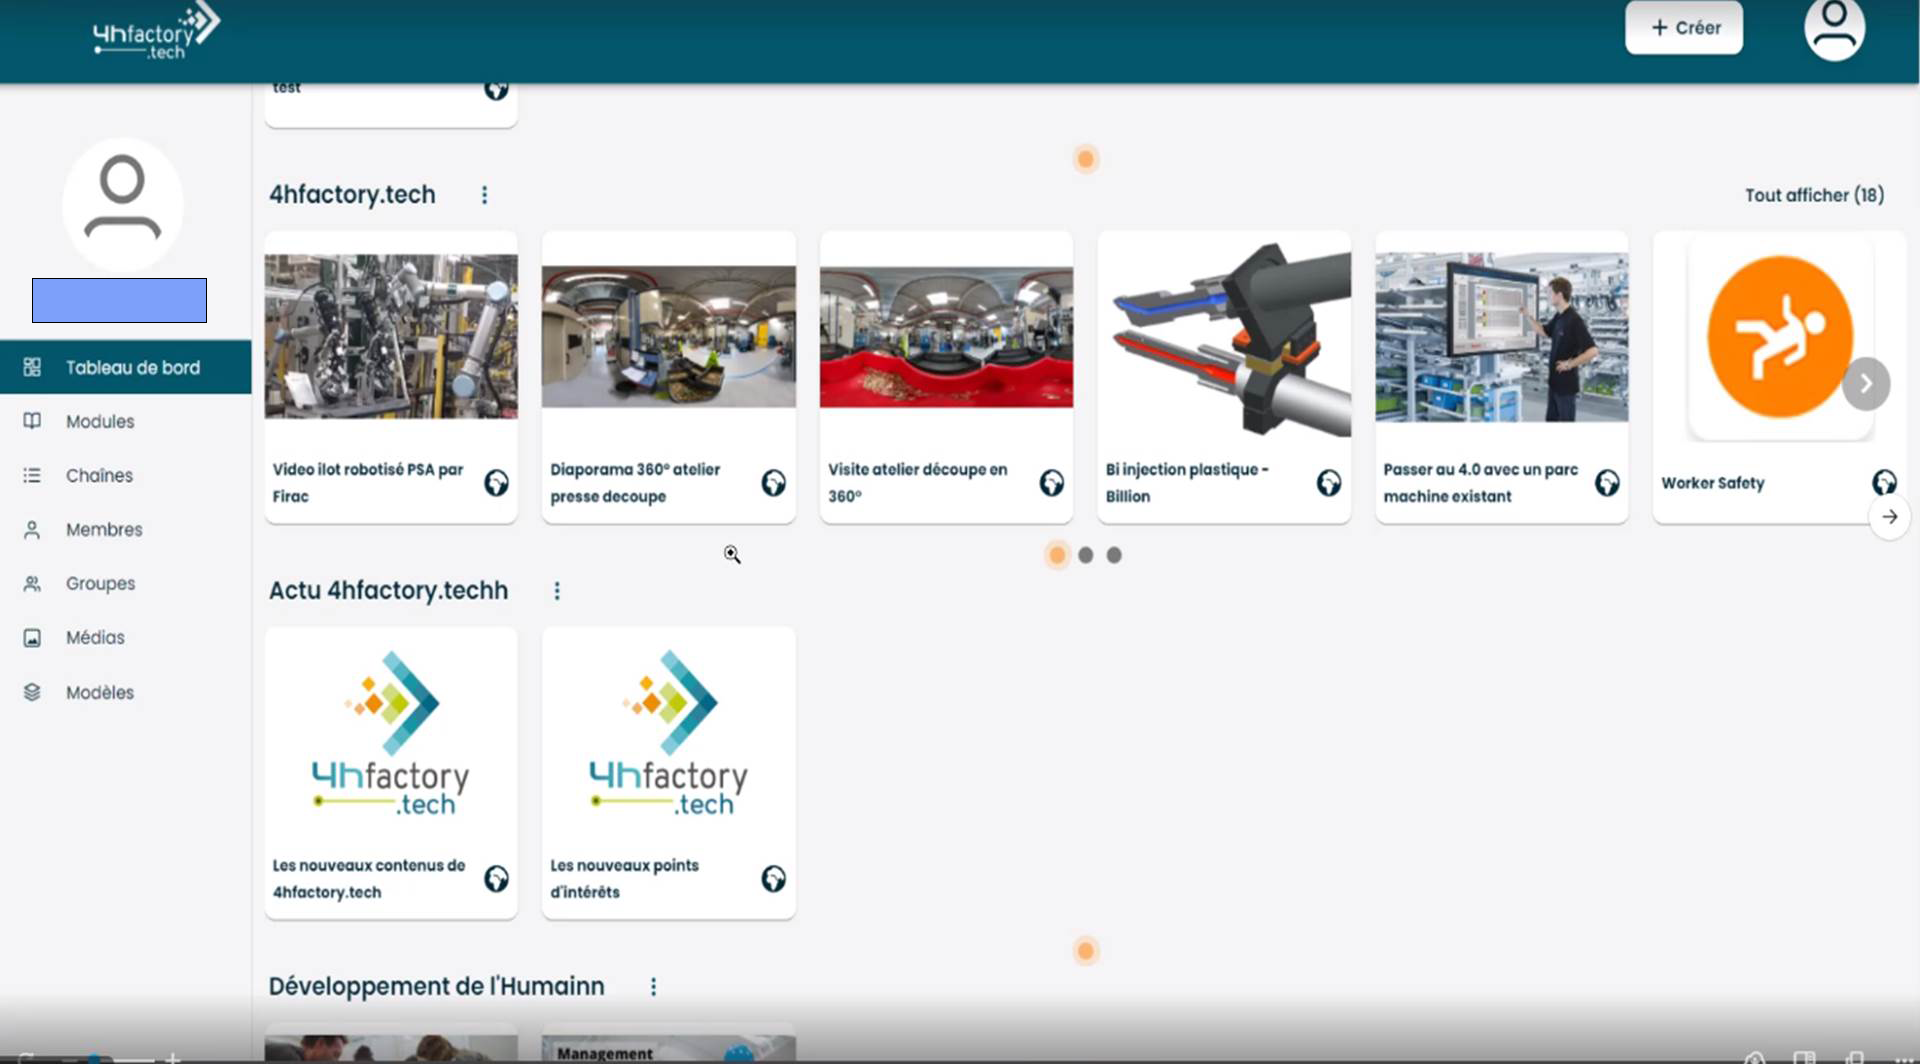The height and width of the screenshot is (1064, 1920).
Task: Click Bi injection plastique - Billion title
Action: tap(1187, 483)
